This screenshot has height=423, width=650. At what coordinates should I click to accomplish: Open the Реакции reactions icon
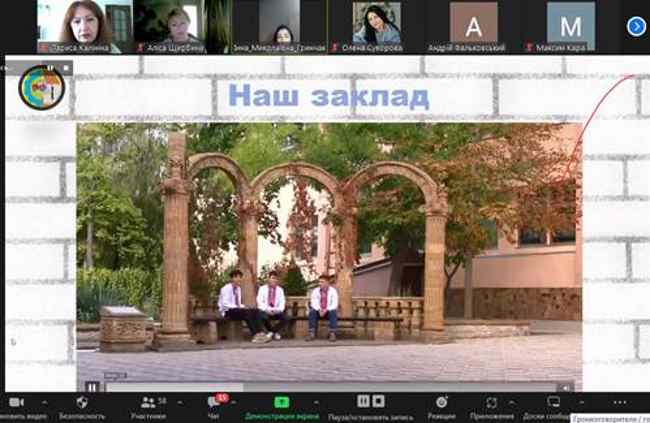(x=442, y=402)
